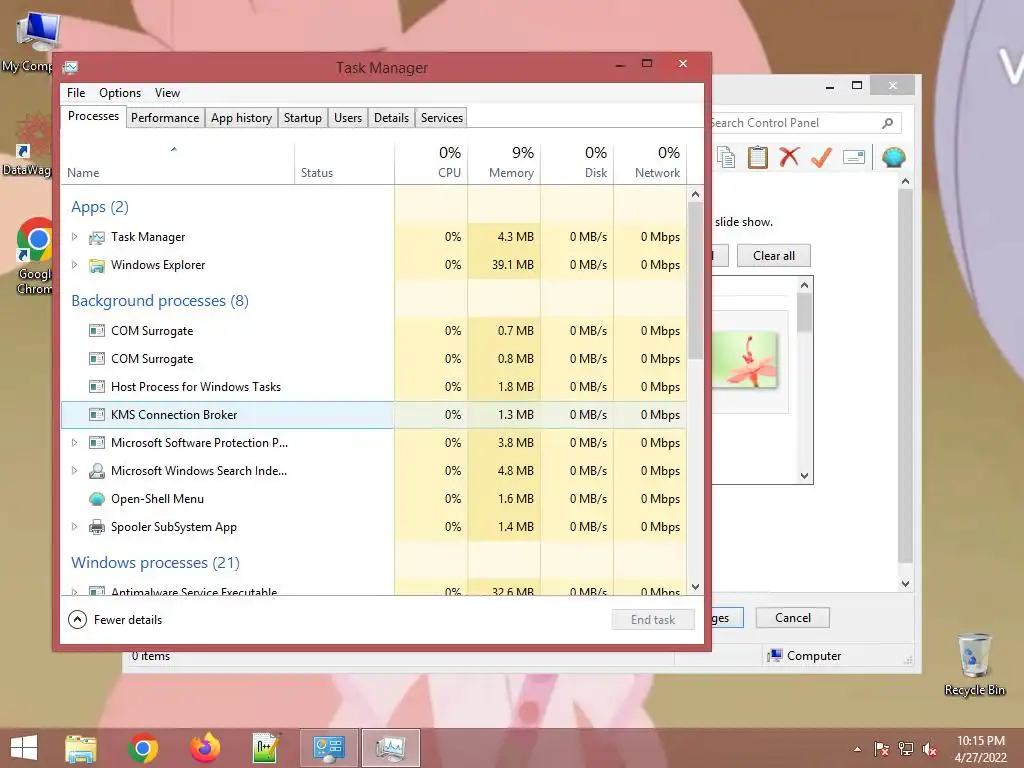Click the End task button
Image resolution: width=1024 pixels, height=768 pixels.
(x=653, y=620)
